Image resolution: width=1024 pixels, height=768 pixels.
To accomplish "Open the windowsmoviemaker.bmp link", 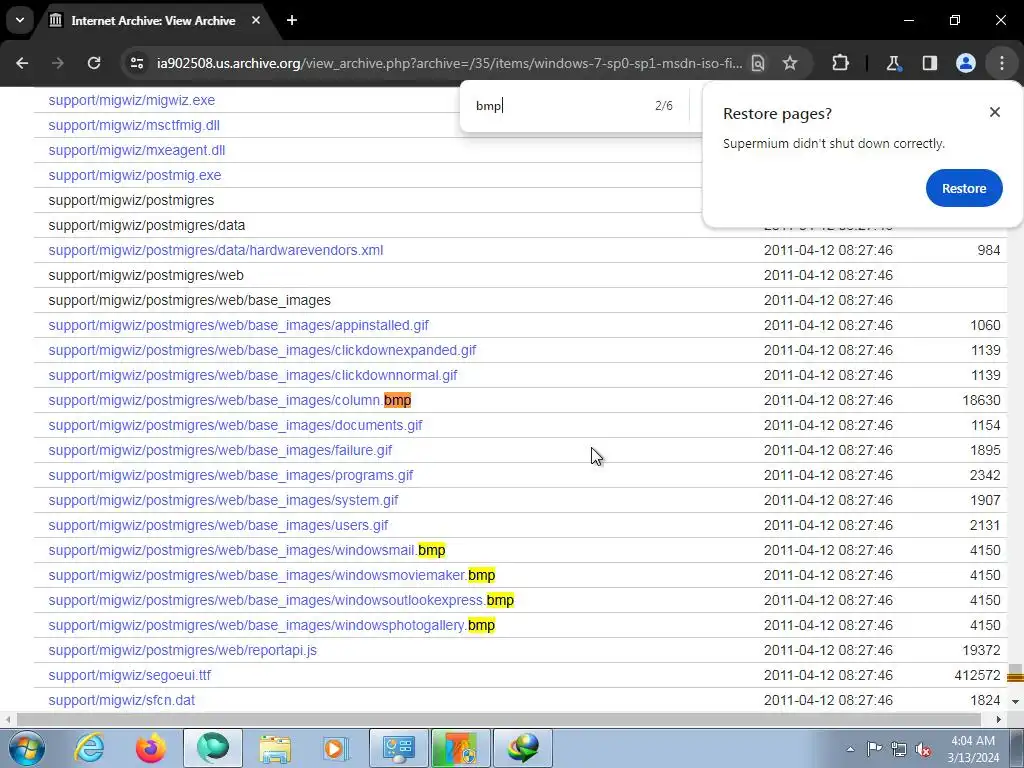I will [272, 575].
